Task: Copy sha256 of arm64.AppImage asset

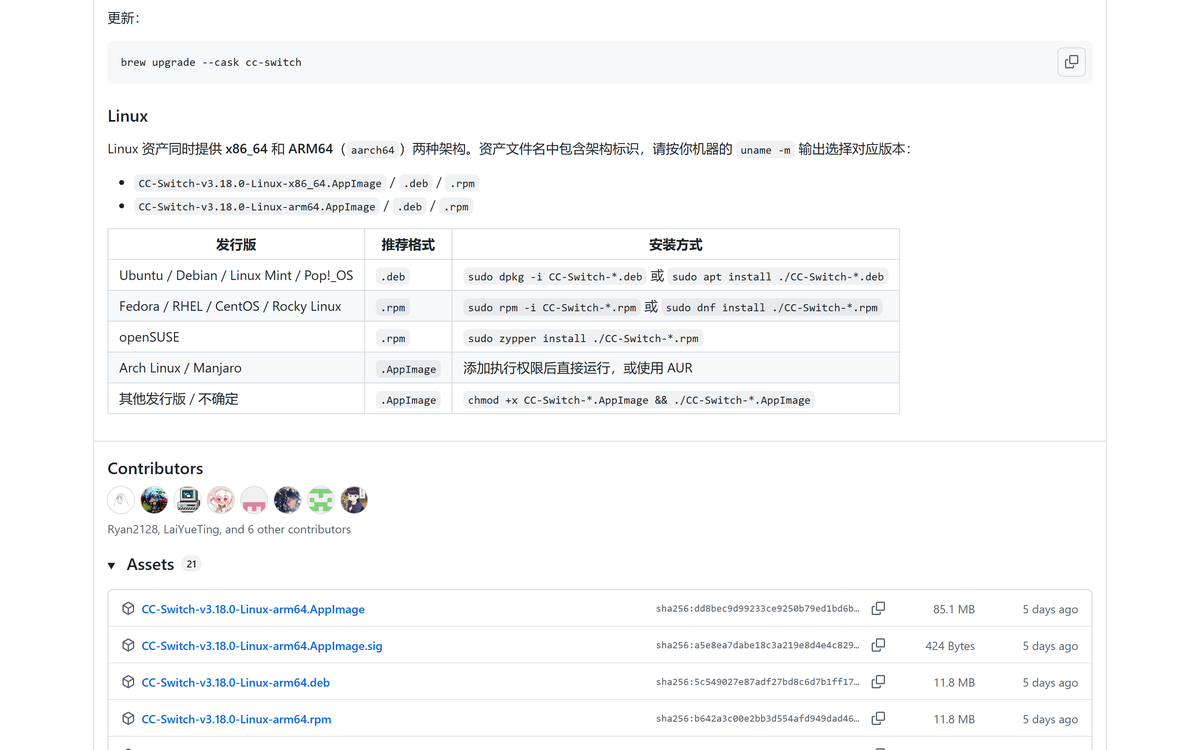Action: pos(878,608)
